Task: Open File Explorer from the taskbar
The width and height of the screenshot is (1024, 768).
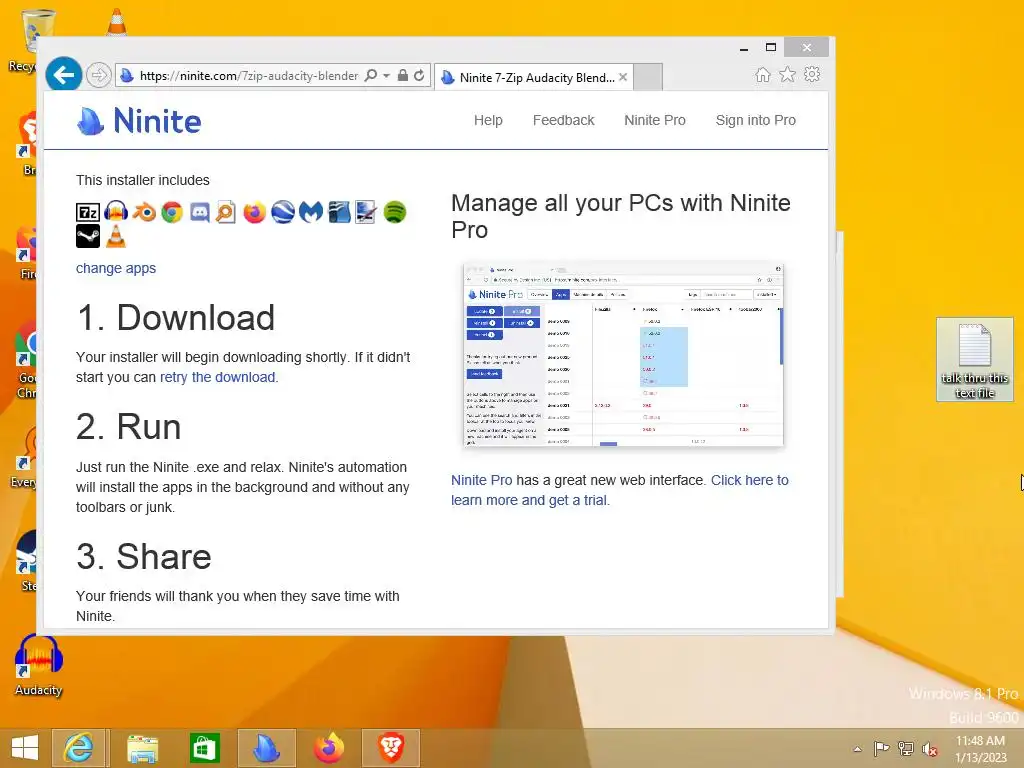Action: coord(142,748)
